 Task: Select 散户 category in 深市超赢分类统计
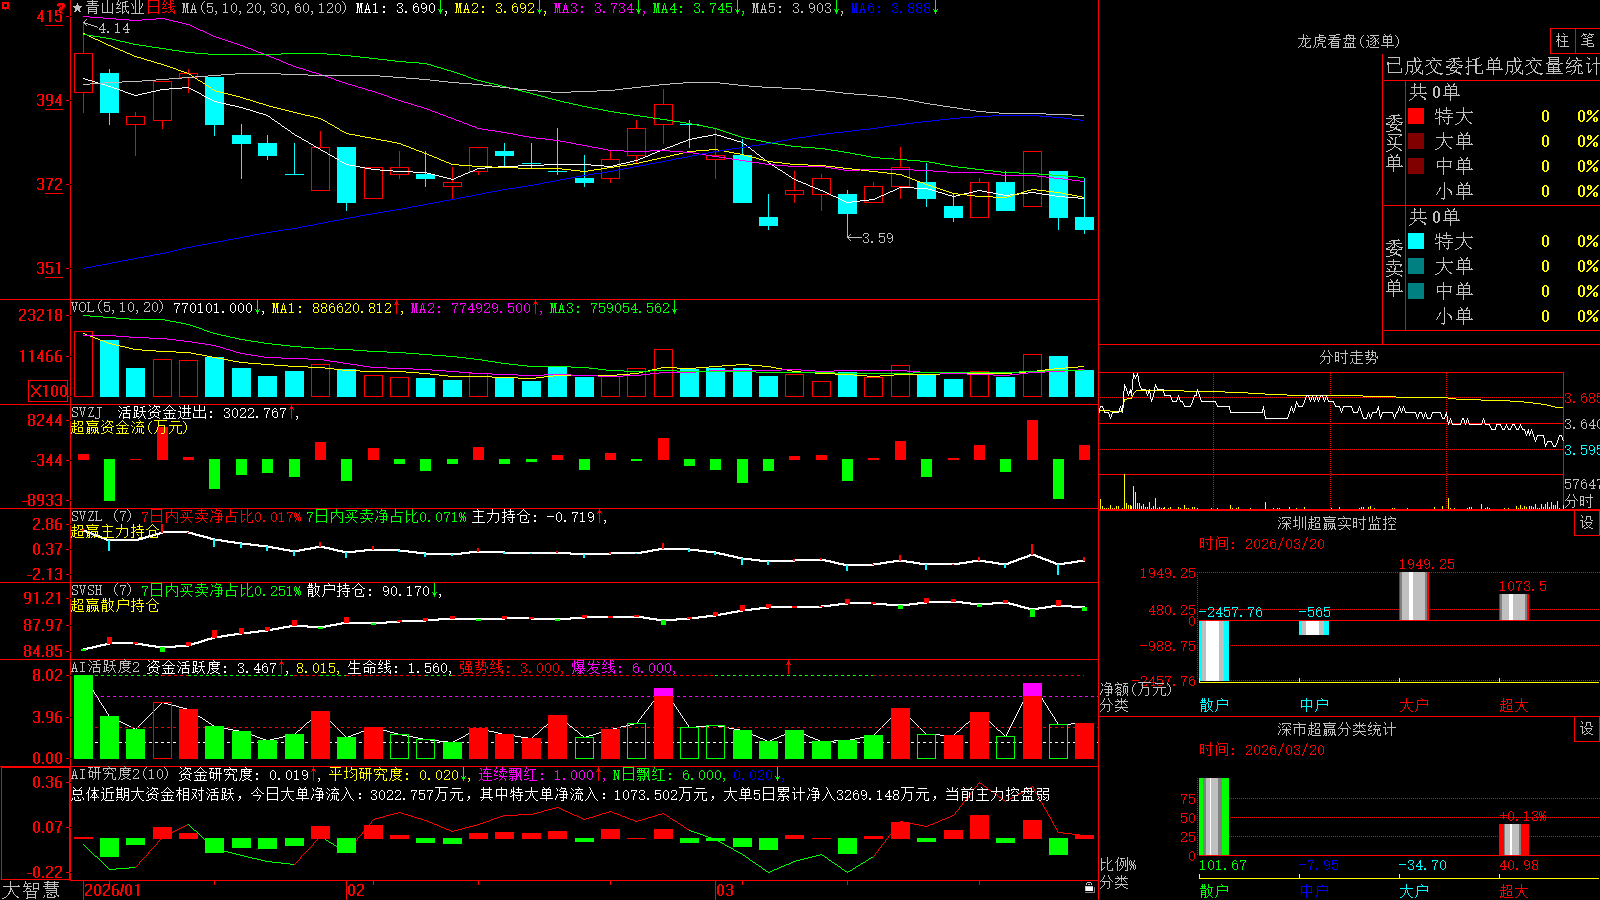tap(1214, 890)
